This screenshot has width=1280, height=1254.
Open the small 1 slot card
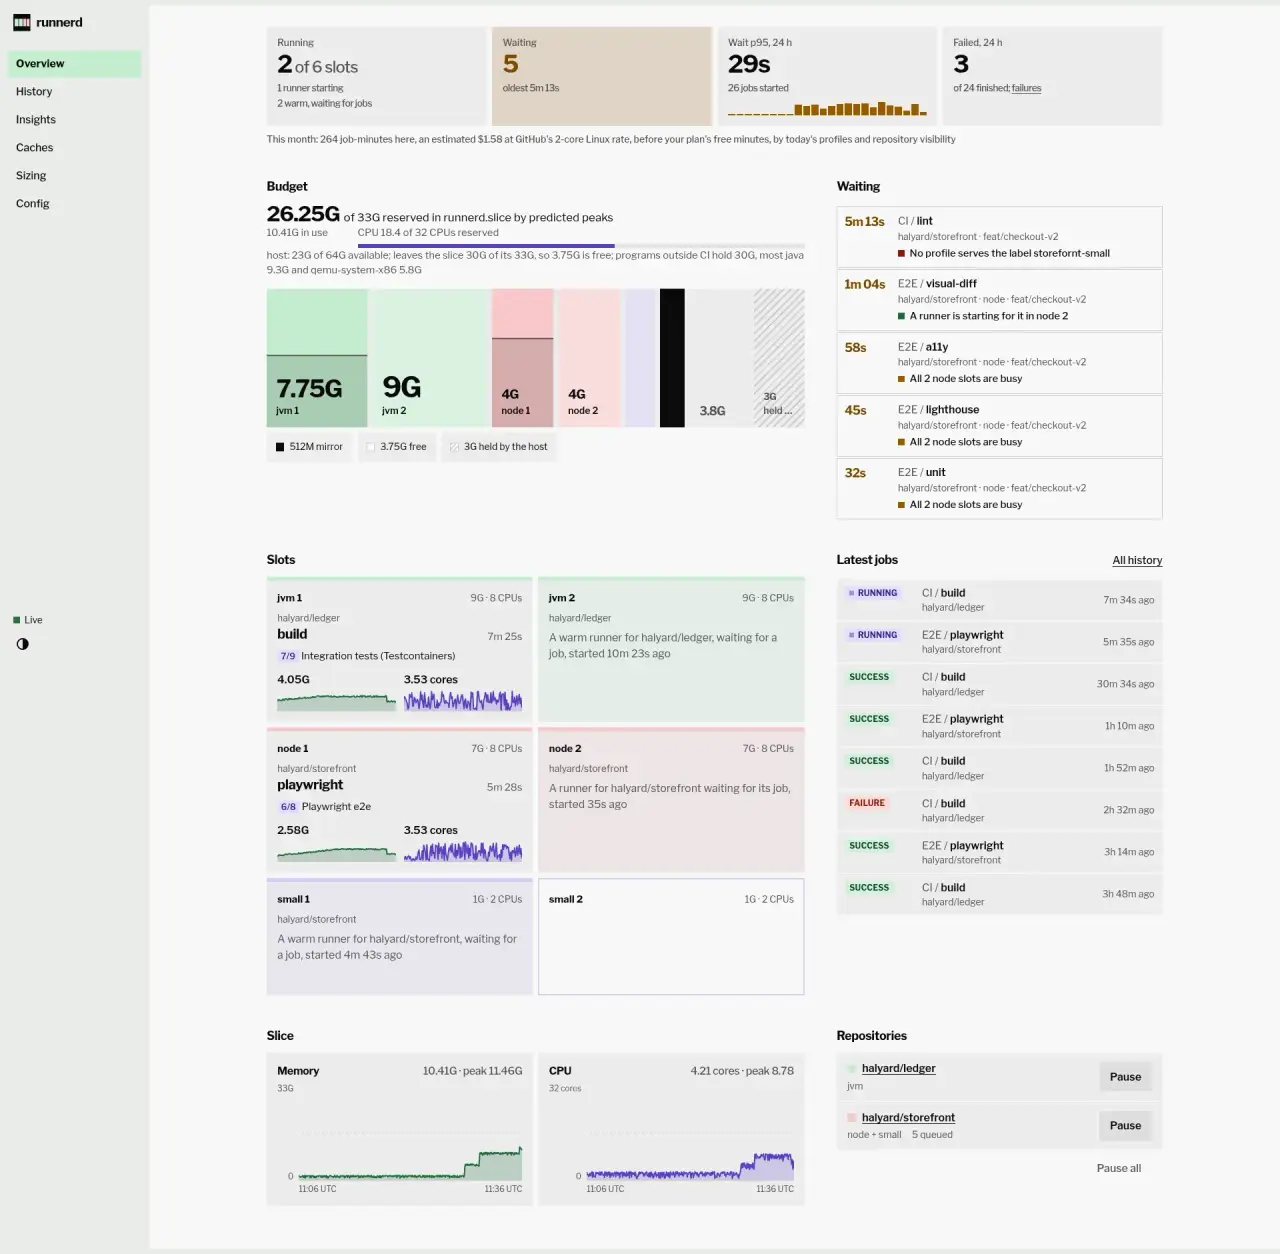[x=400, y=937]
